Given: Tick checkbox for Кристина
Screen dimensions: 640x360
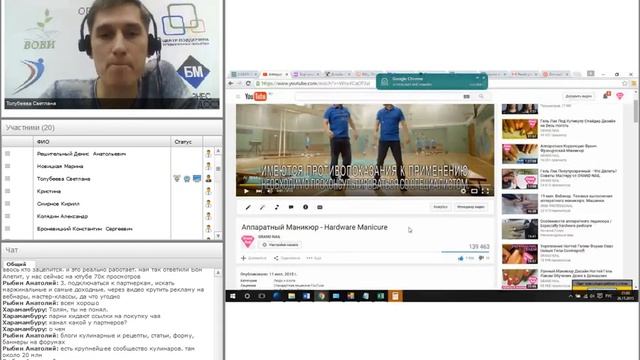Looking at the screenshot, I should (7, 191).
